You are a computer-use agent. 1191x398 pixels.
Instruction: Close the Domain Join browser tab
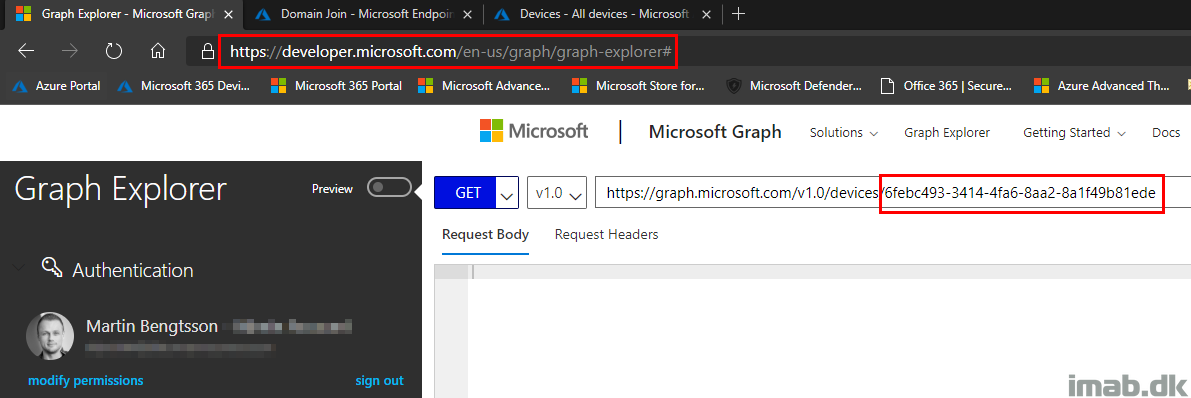(x=467, y=14)
